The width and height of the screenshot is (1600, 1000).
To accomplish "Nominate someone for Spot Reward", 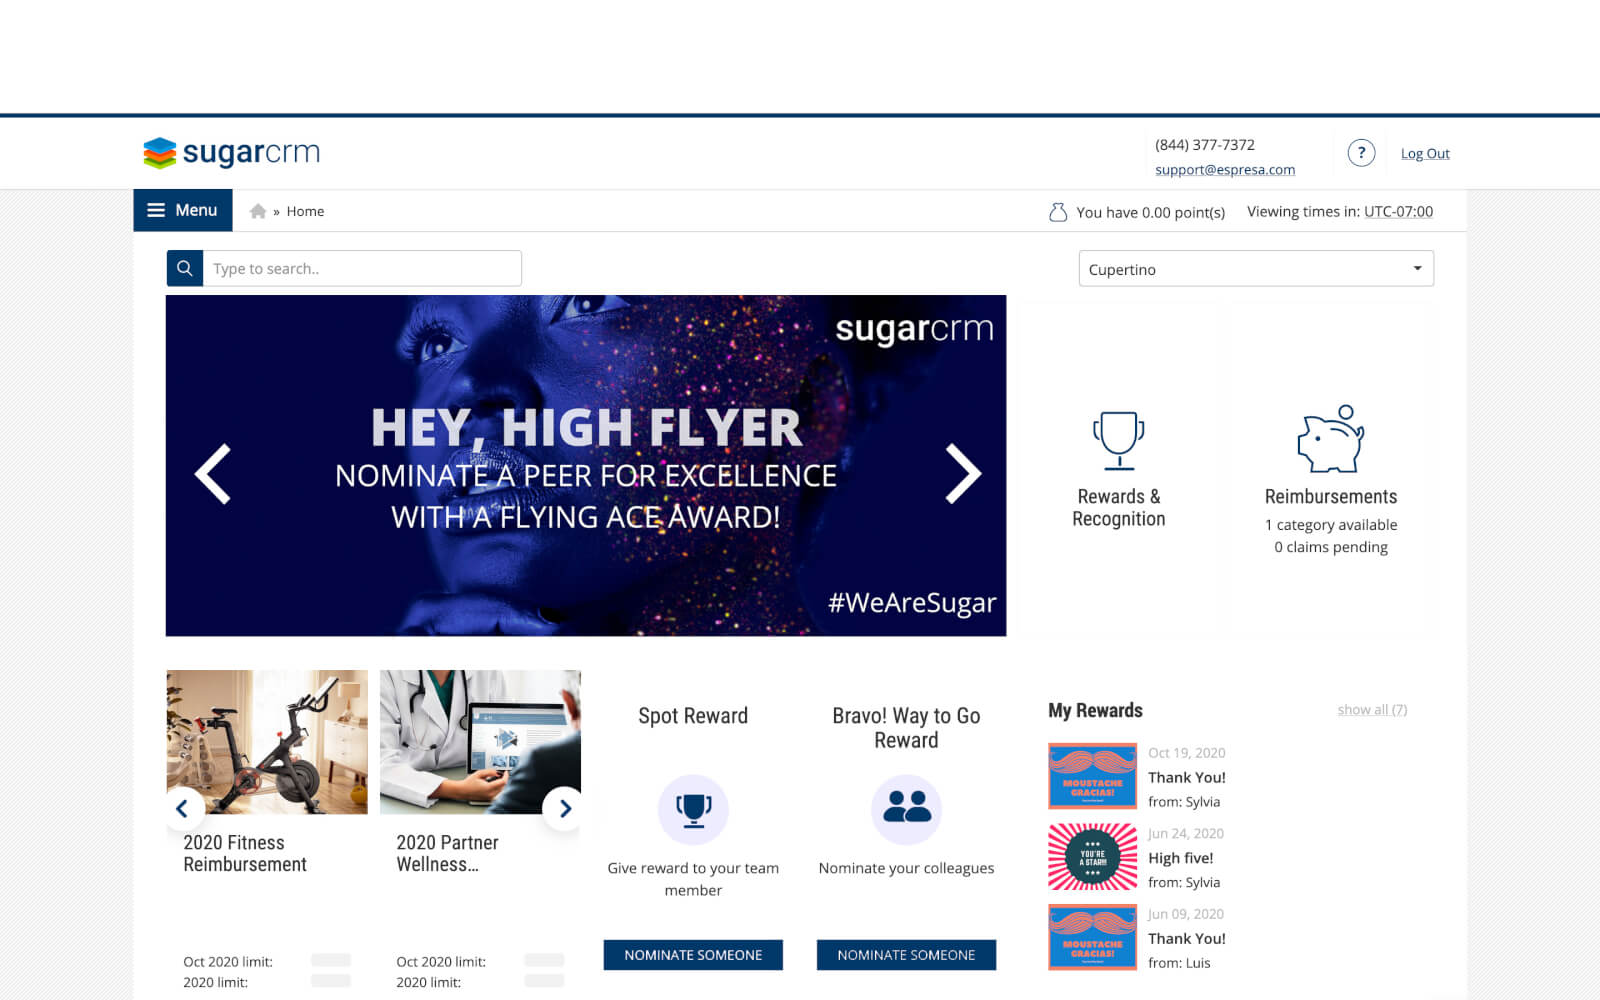I will (x=693, y=955).
